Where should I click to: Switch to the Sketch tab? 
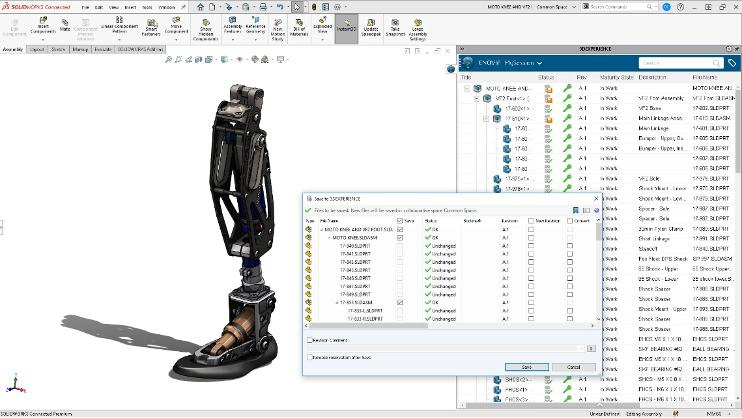(x=58, y=49)
